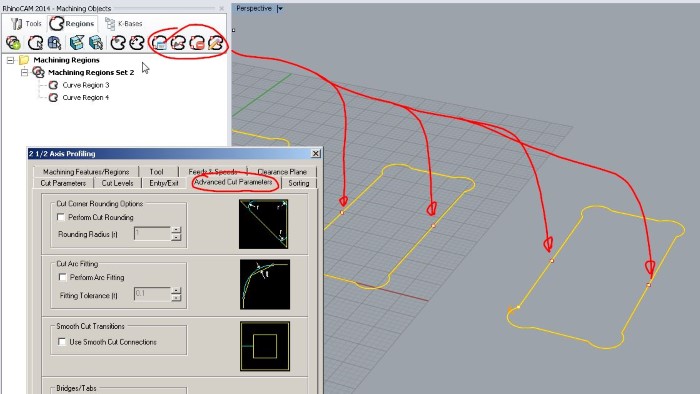Click the region icon with selection cursor
The height and width of the screenshot is (394, 700).
[35, 43]
